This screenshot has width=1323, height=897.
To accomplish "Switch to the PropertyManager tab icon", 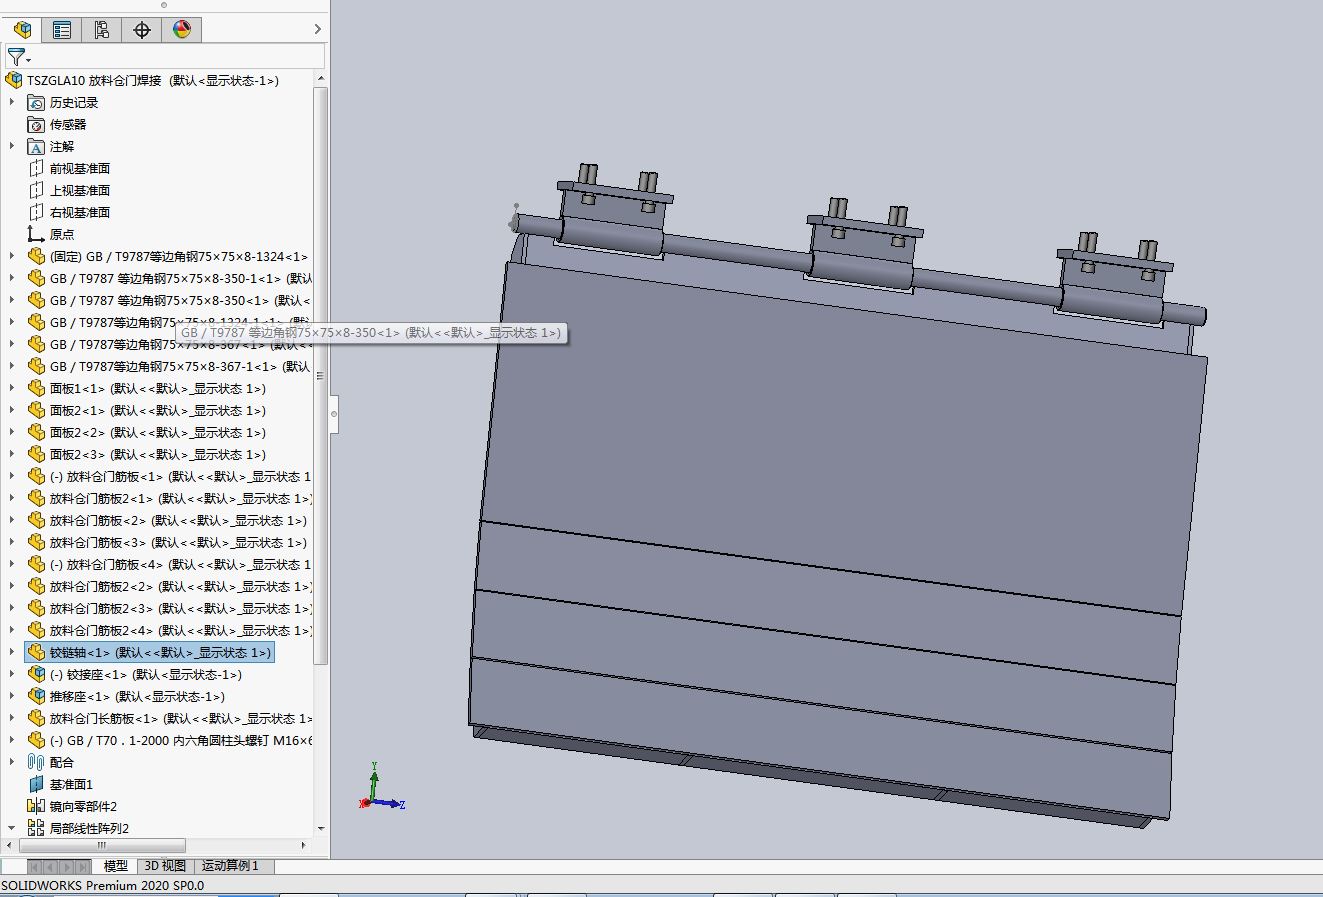I will pos(62,30).
